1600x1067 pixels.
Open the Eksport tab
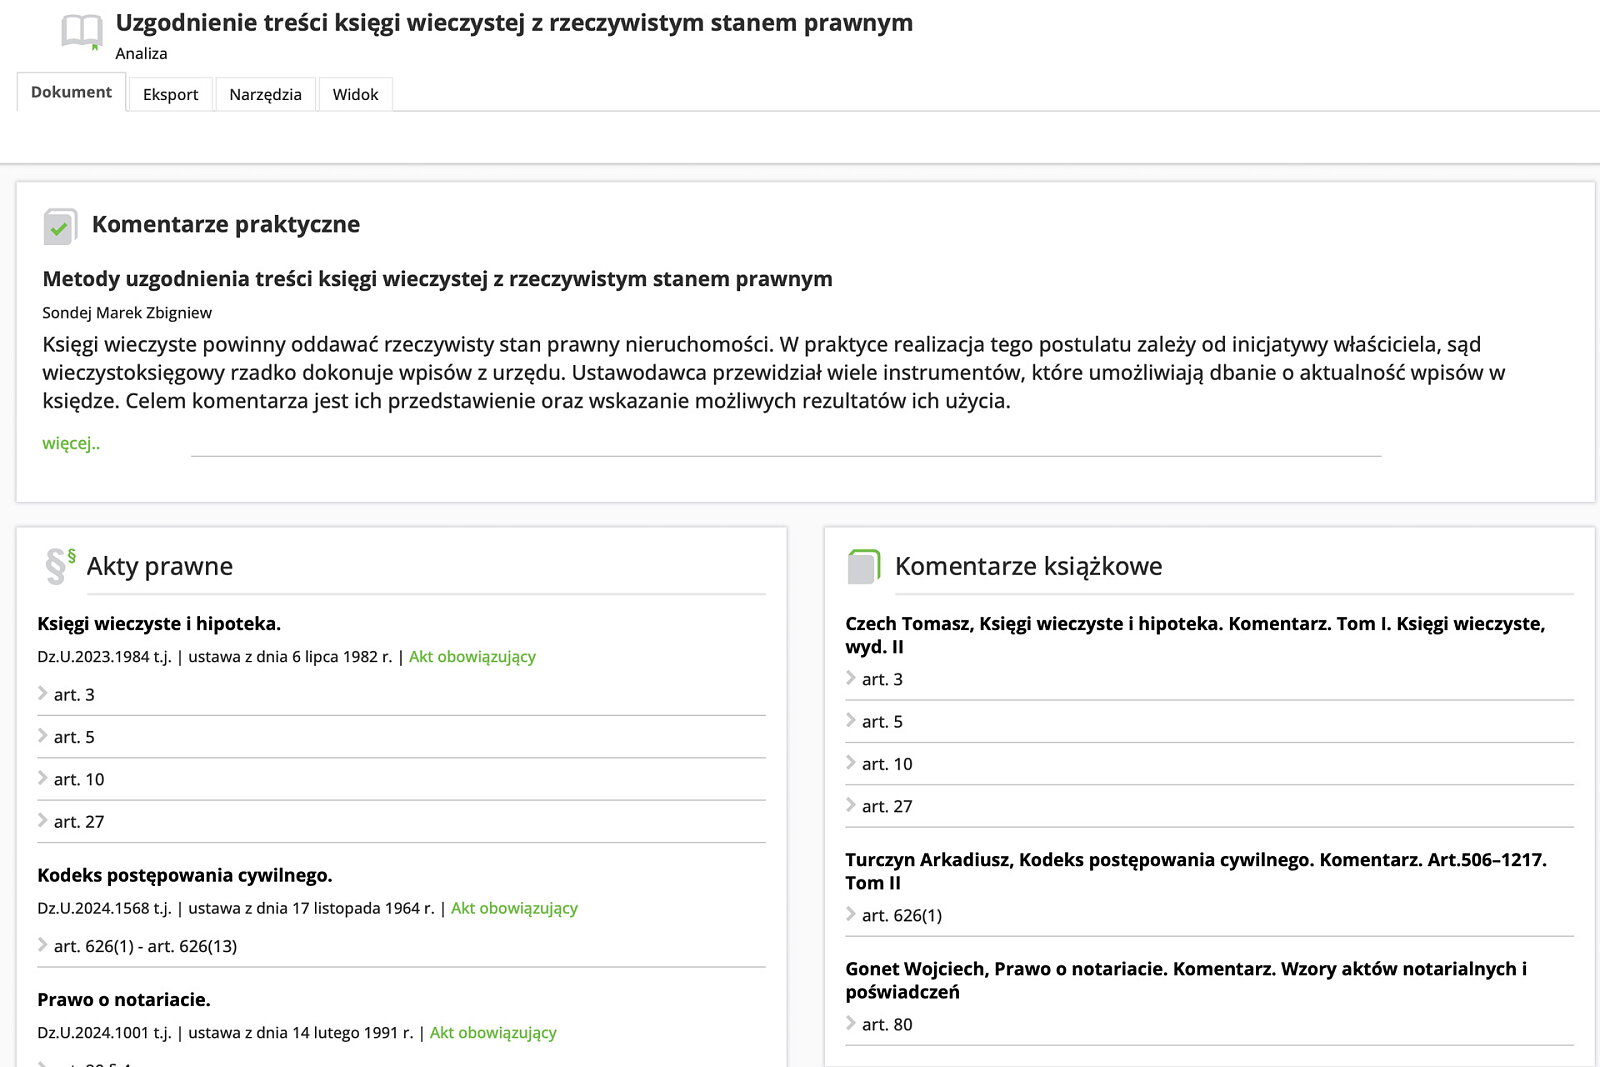(170, 95)
